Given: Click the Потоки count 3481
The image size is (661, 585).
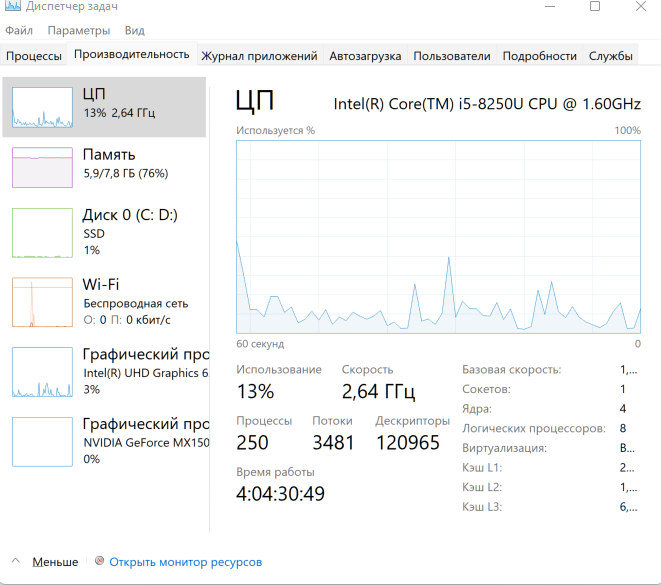Looking at the screenshot, I should tap(333, 443).
